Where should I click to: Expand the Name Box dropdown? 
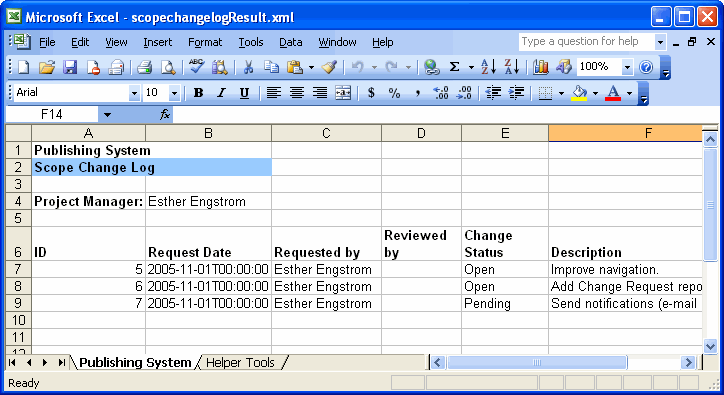[107, 115]
